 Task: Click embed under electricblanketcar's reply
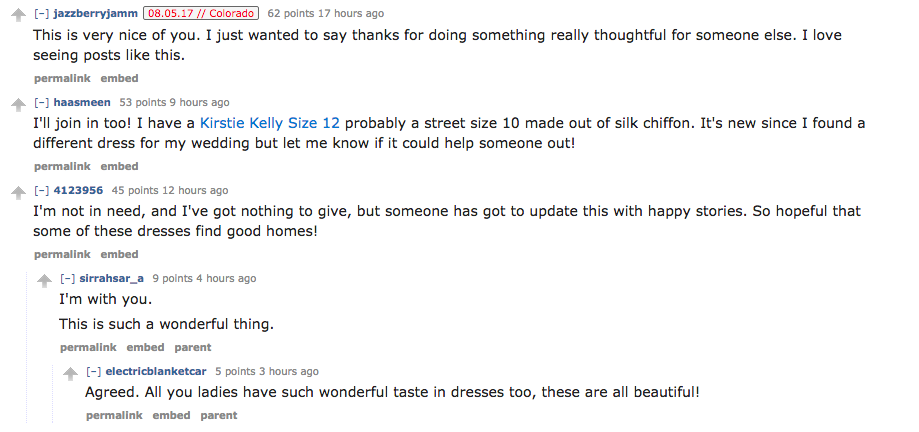171,415
